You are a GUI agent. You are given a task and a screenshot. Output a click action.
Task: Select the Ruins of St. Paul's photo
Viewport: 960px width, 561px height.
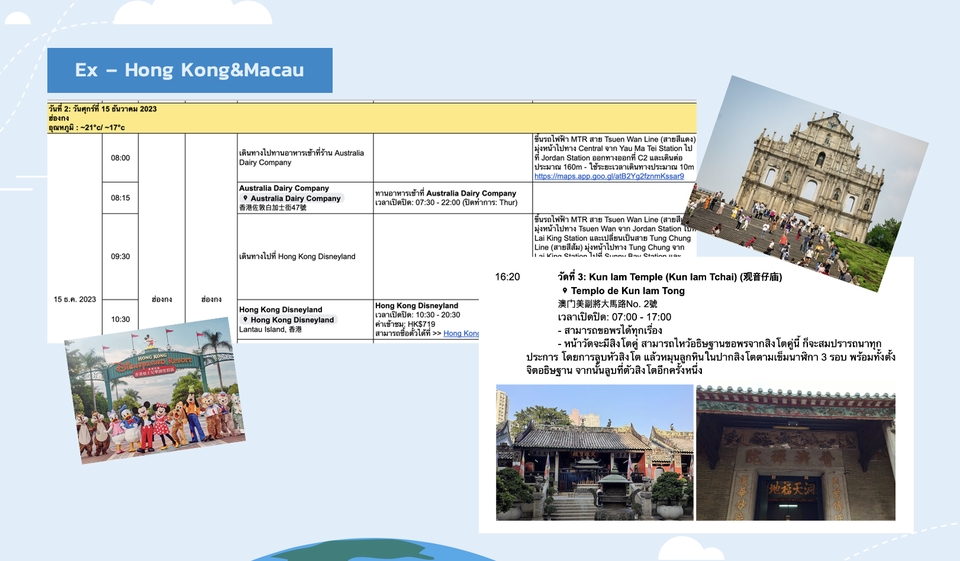pyautogui.click(x=805, y=184)
